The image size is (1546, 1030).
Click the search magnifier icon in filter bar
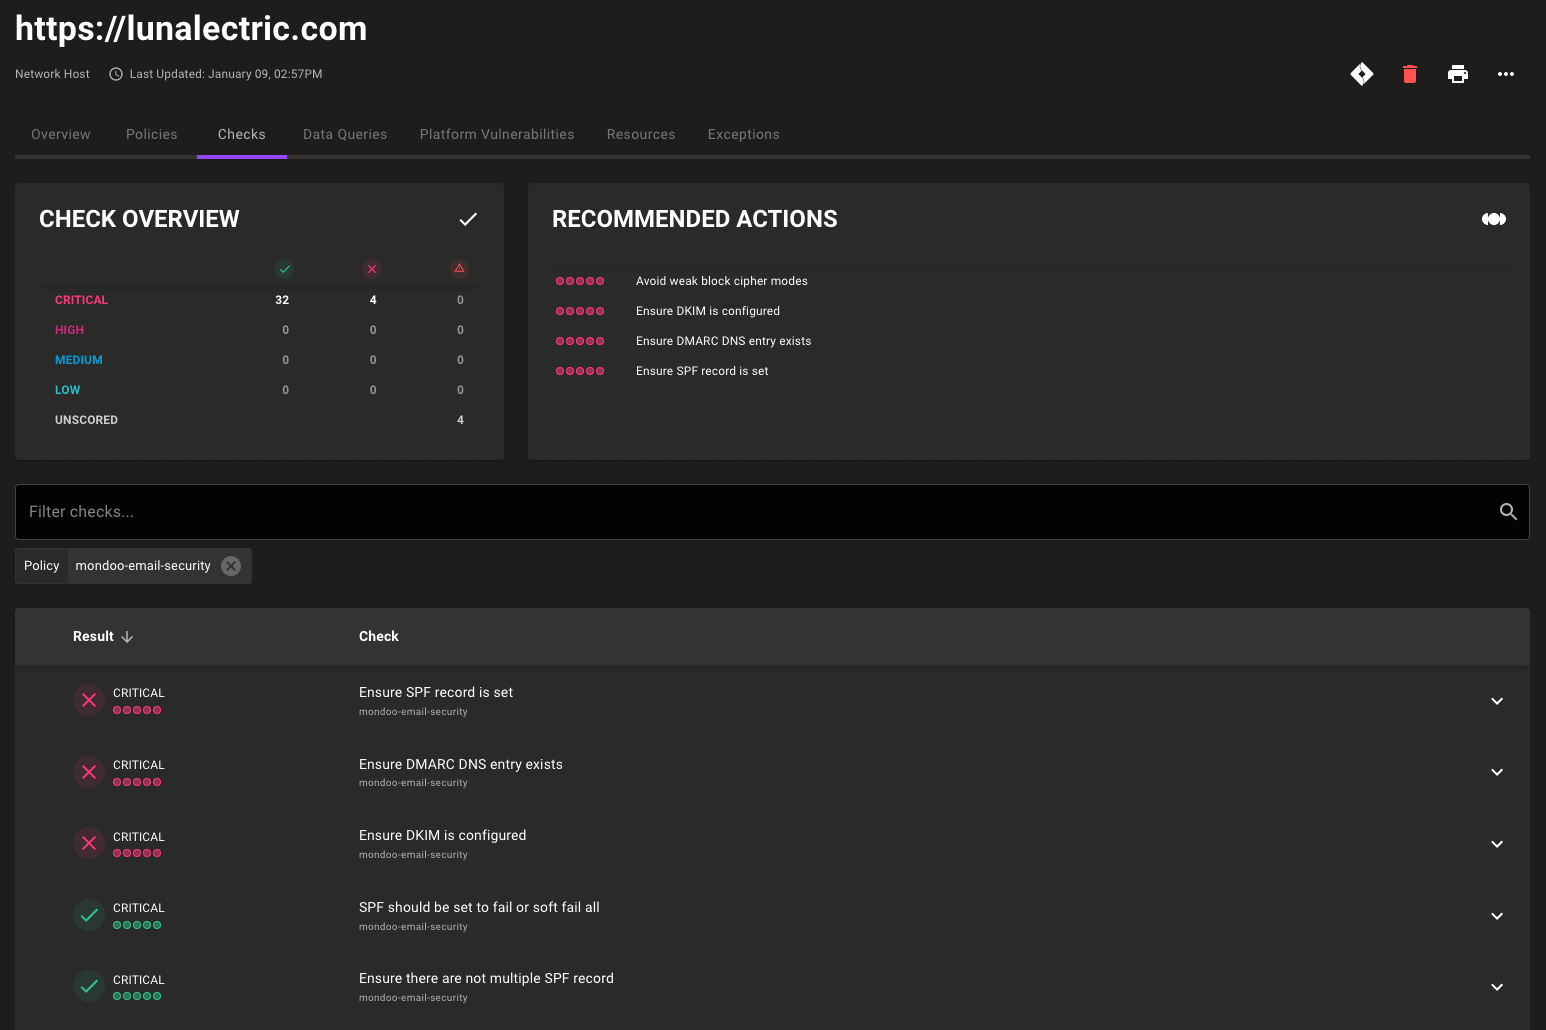tap(1508, 512)
